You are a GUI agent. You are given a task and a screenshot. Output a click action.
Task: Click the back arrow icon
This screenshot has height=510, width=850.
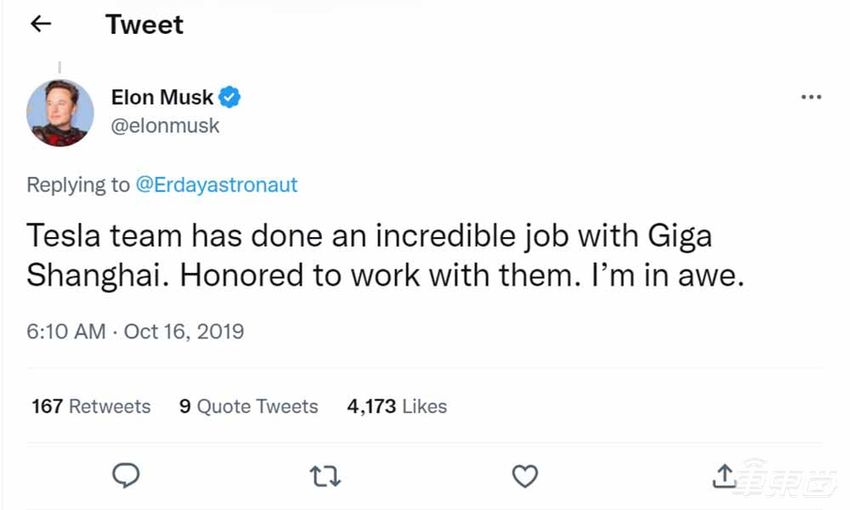pos(41,25)
